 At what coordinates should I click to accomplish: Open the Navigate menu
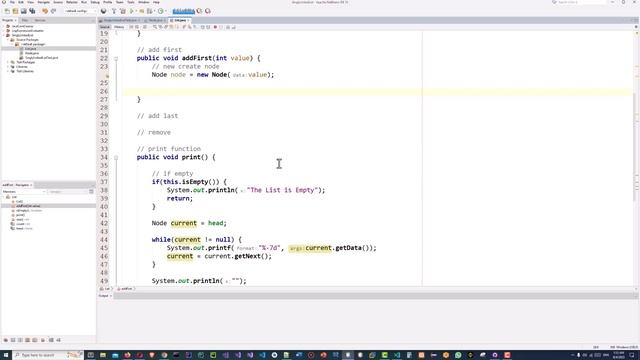pos(44,2)
